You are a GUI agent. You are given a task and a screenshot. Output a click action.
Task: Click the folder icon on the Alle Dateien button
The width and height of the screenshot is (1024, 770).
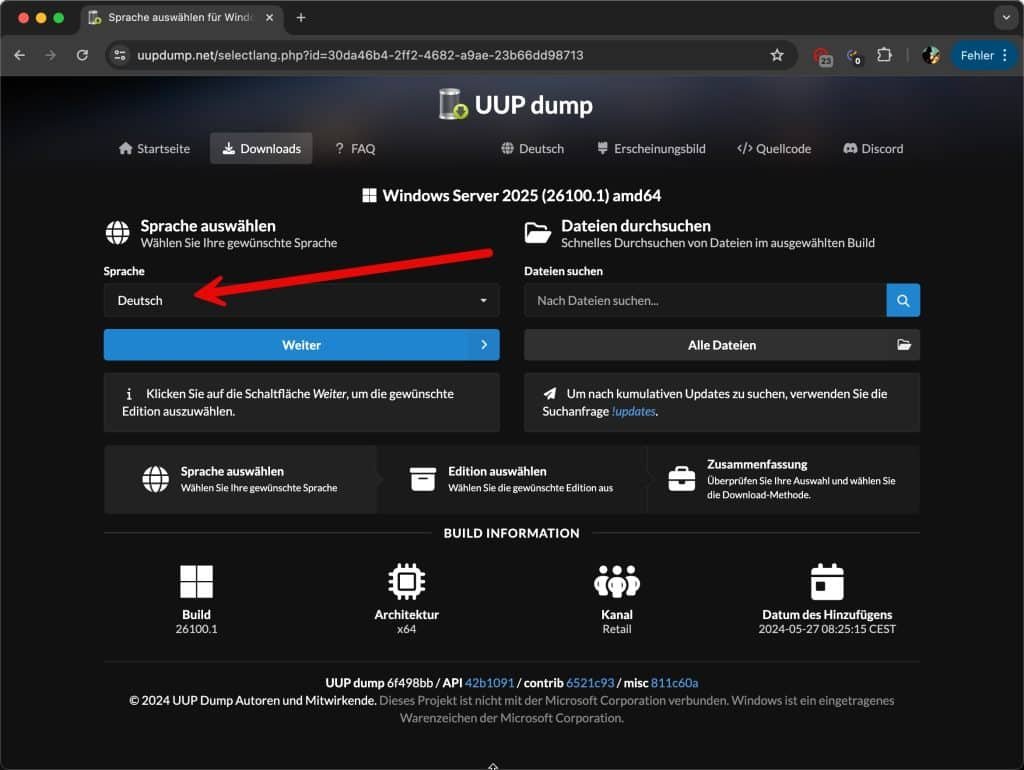click(x=904, y=344)
